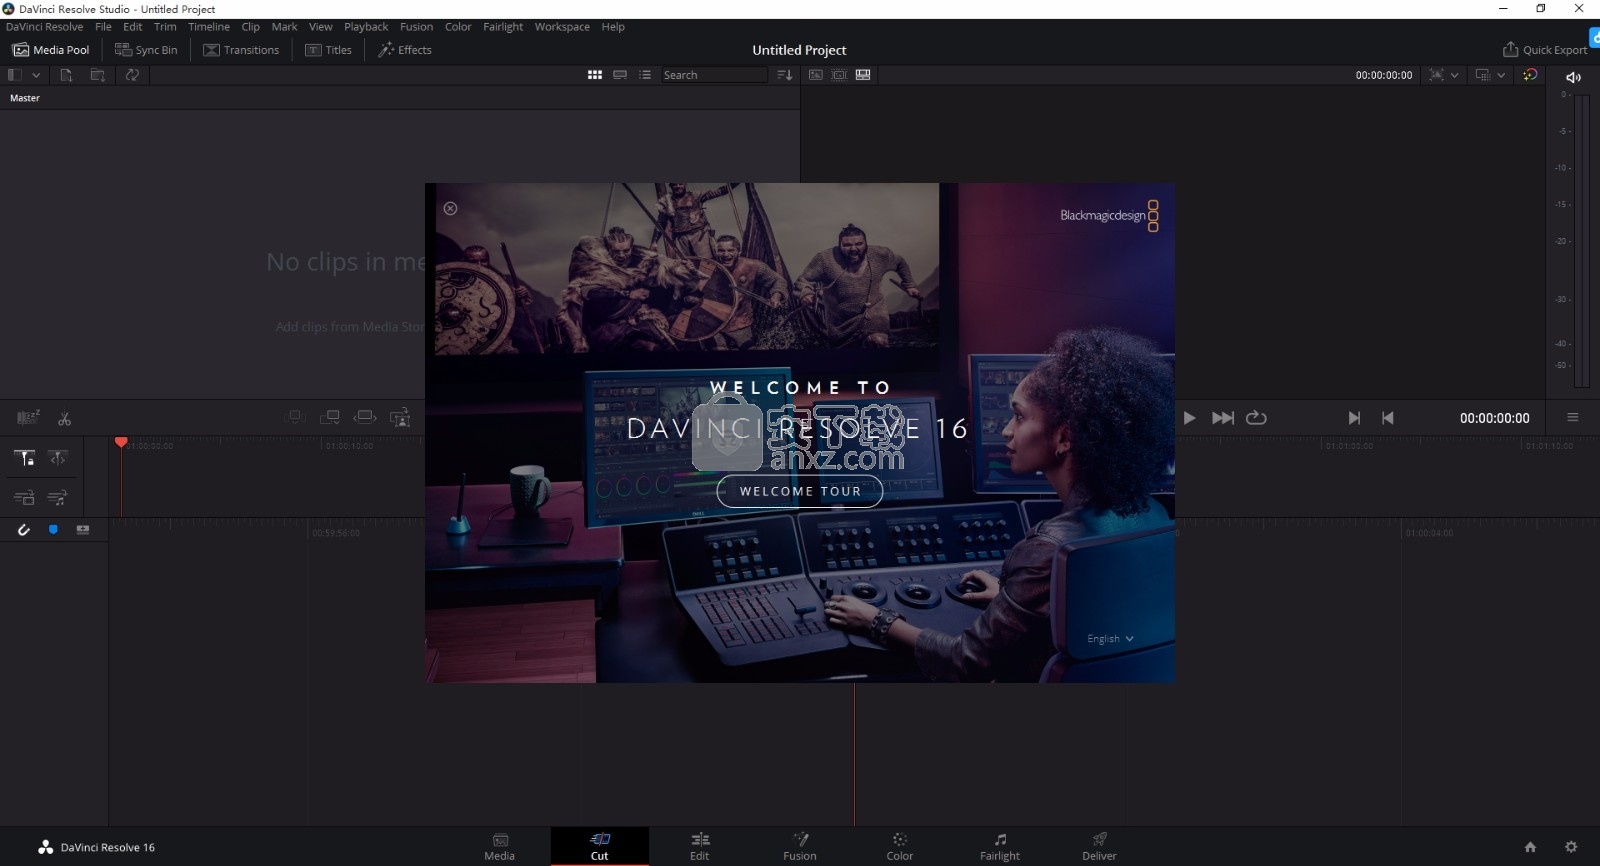The height and width of the screenshot is (866, 1600).
Task: Click the Sync Clips icon
Action: point(132,75)
